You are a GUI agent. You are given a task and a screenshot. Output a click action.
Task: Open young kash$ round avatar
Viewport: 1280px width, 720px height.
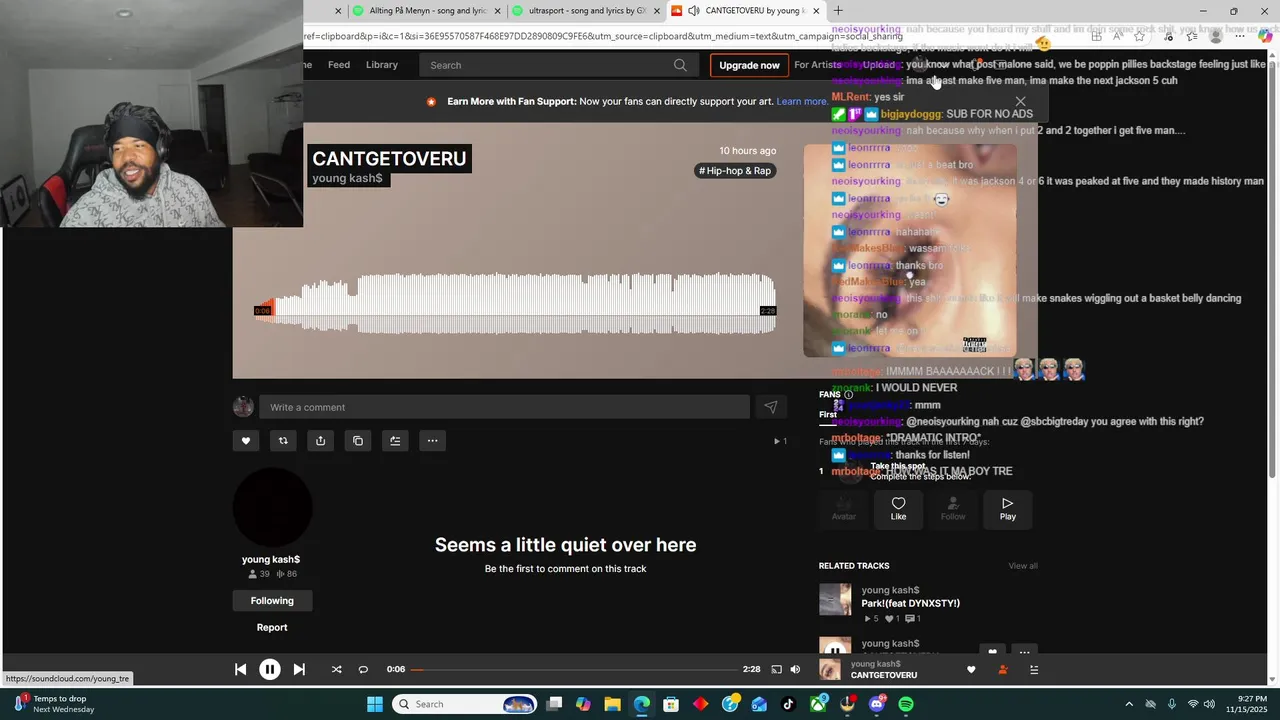(x=272, y=507)
